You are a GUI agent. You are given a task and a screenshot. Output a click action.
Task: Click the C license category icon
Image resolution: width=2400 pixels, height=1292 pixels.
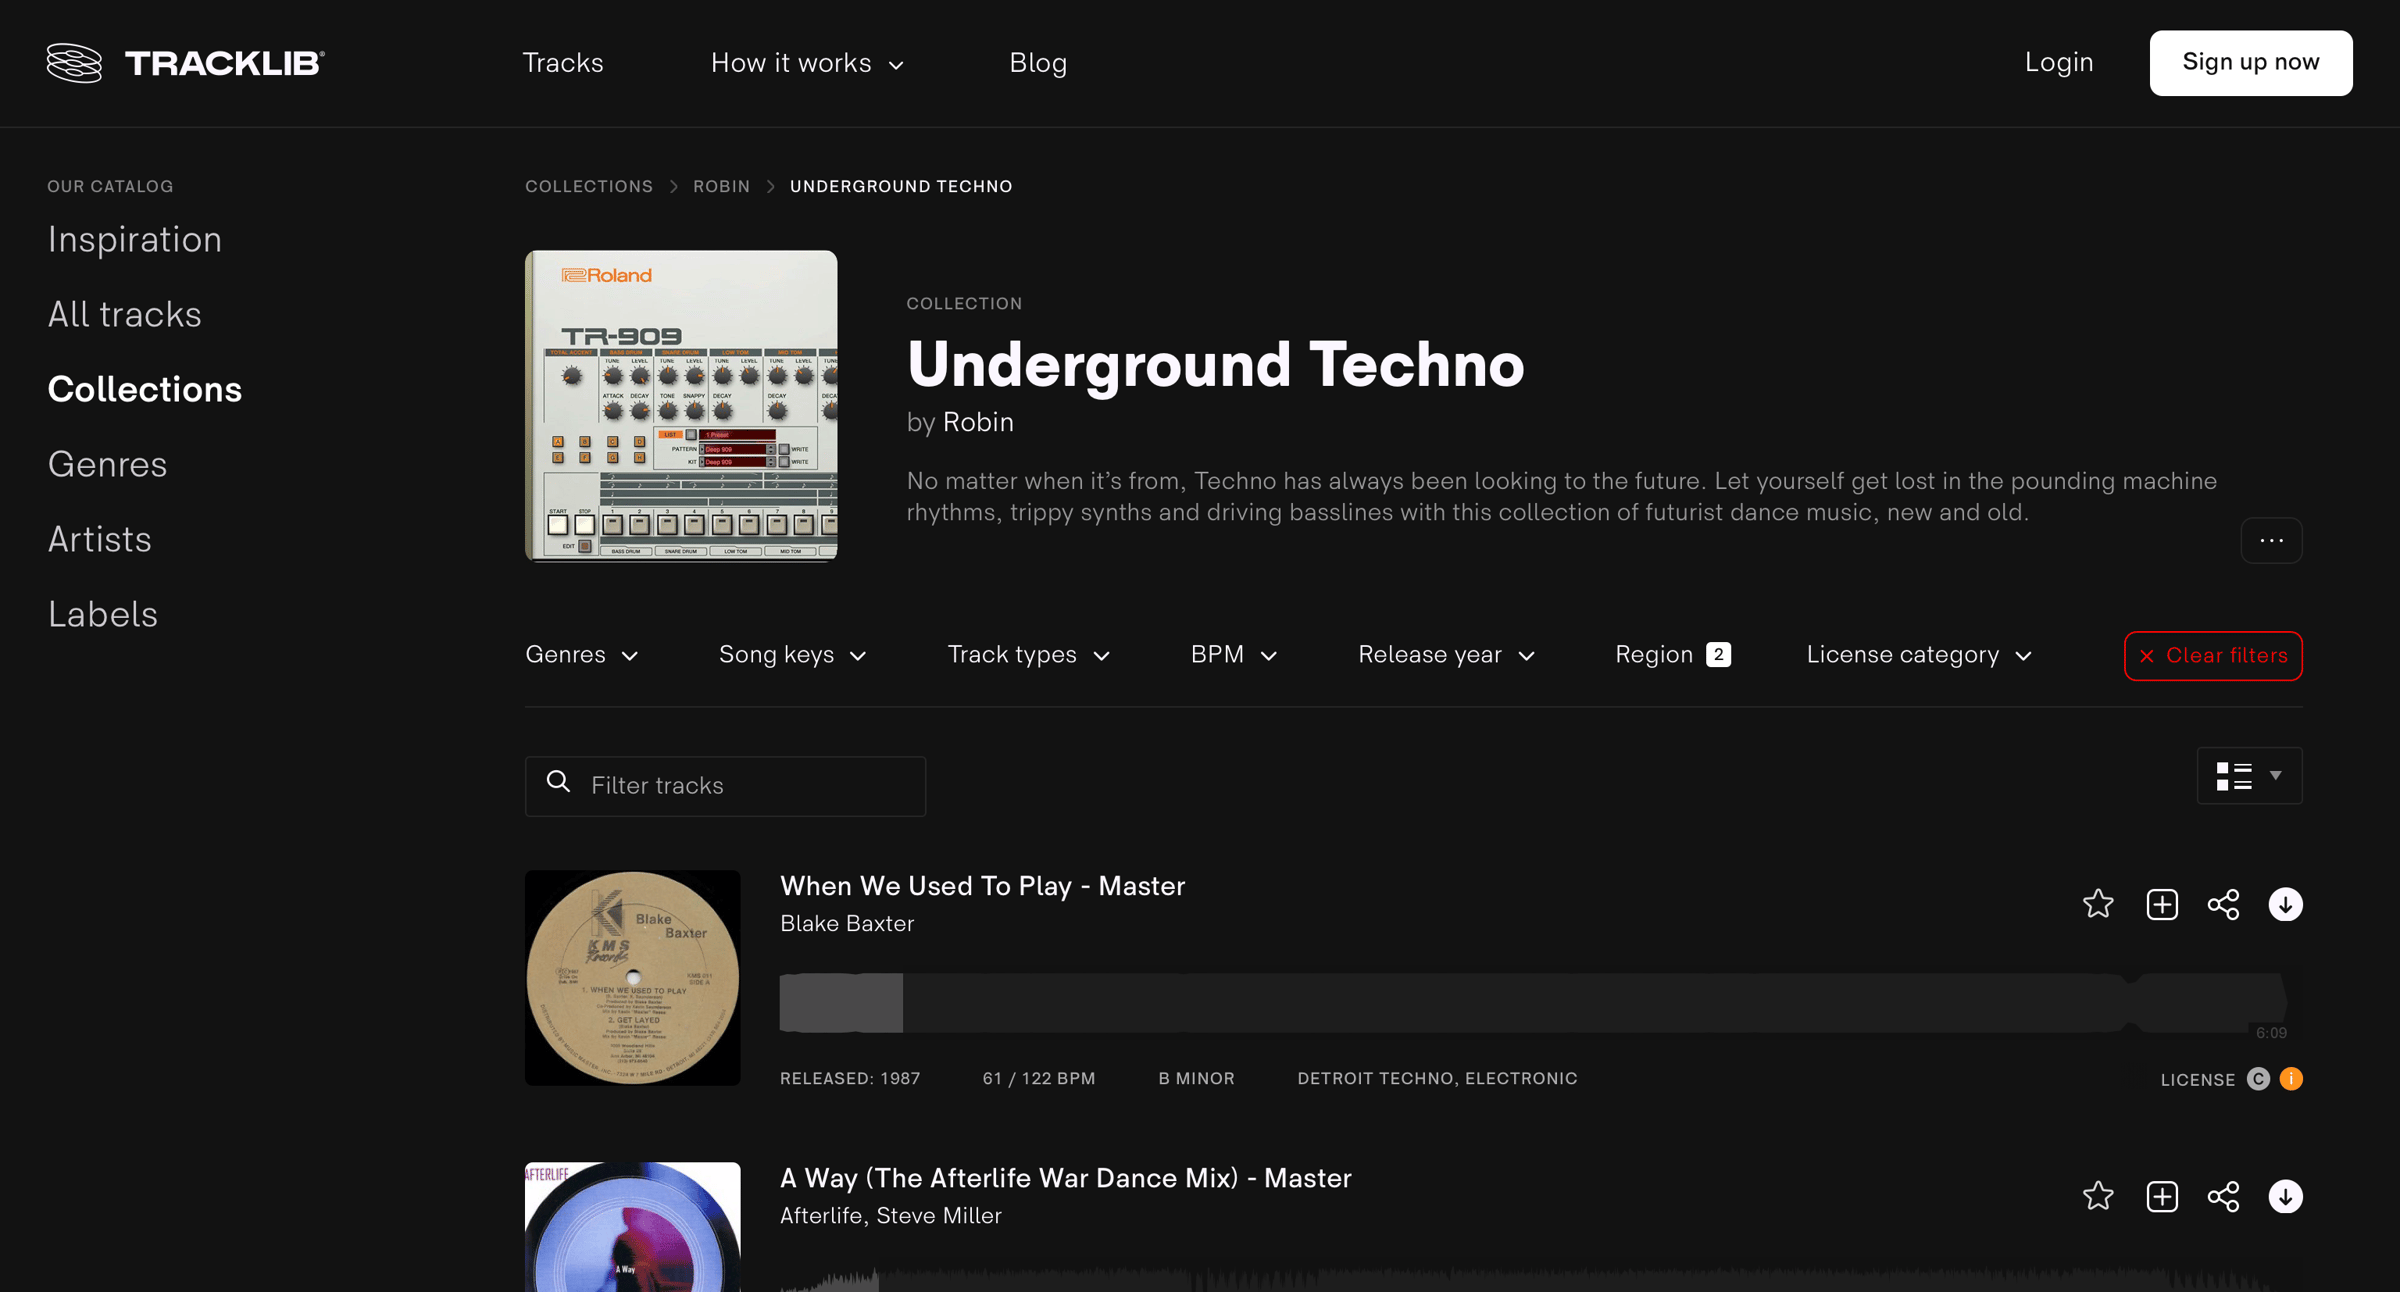(x=2258, y=1079)
